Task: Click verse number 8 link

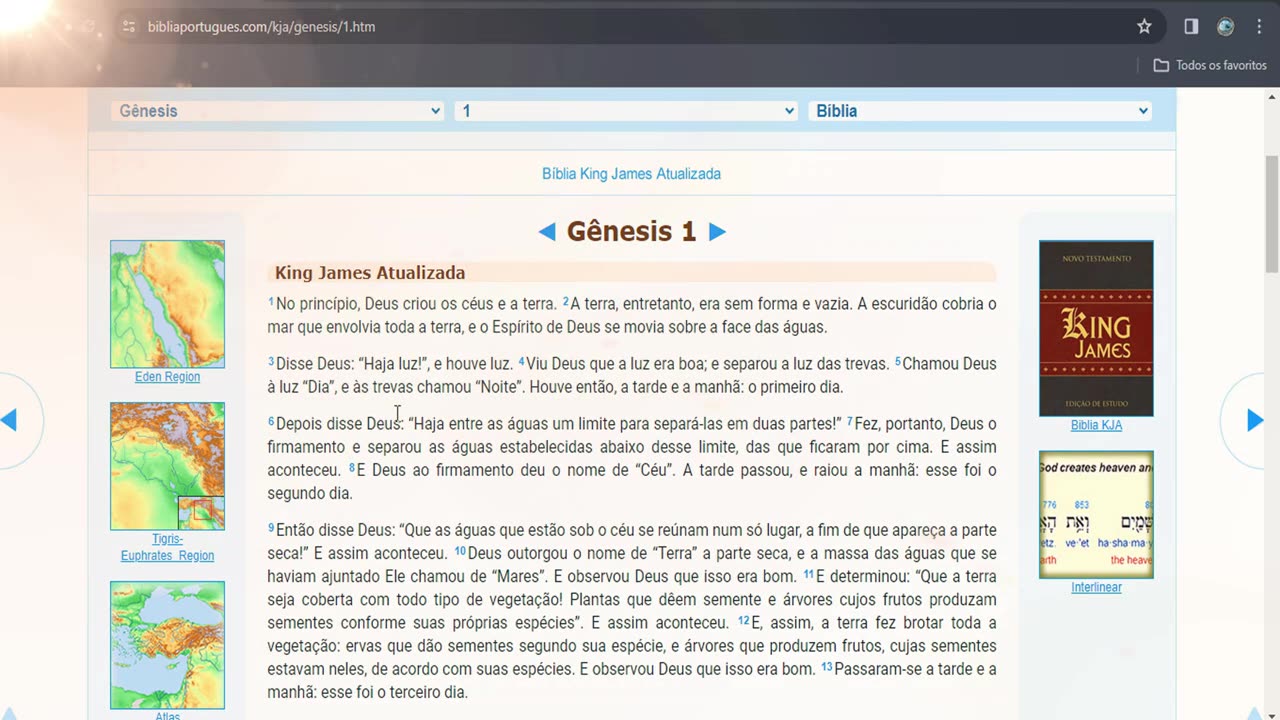Action: pyautogui.click(x=352, y=467)
